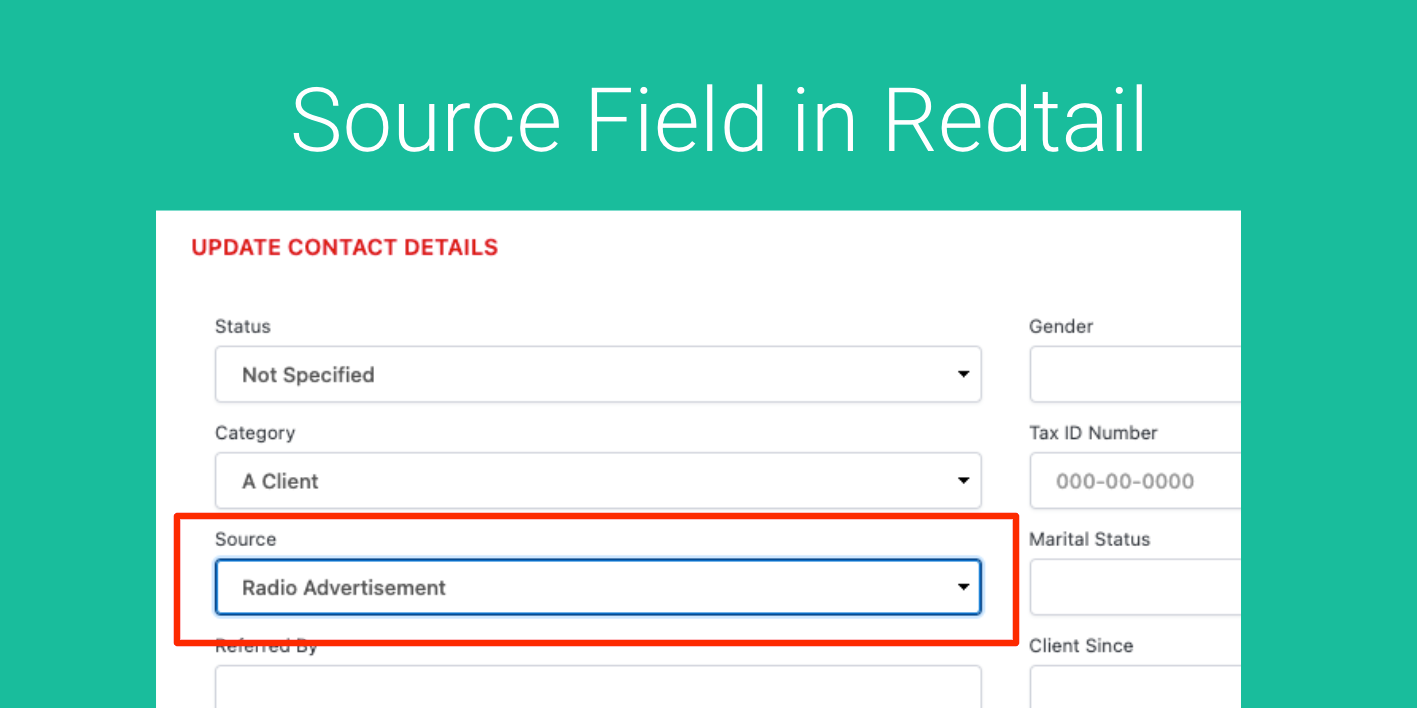This screenshot has width=1417, height=708.
Task: Click the Category field label
Action: point(255,433)
